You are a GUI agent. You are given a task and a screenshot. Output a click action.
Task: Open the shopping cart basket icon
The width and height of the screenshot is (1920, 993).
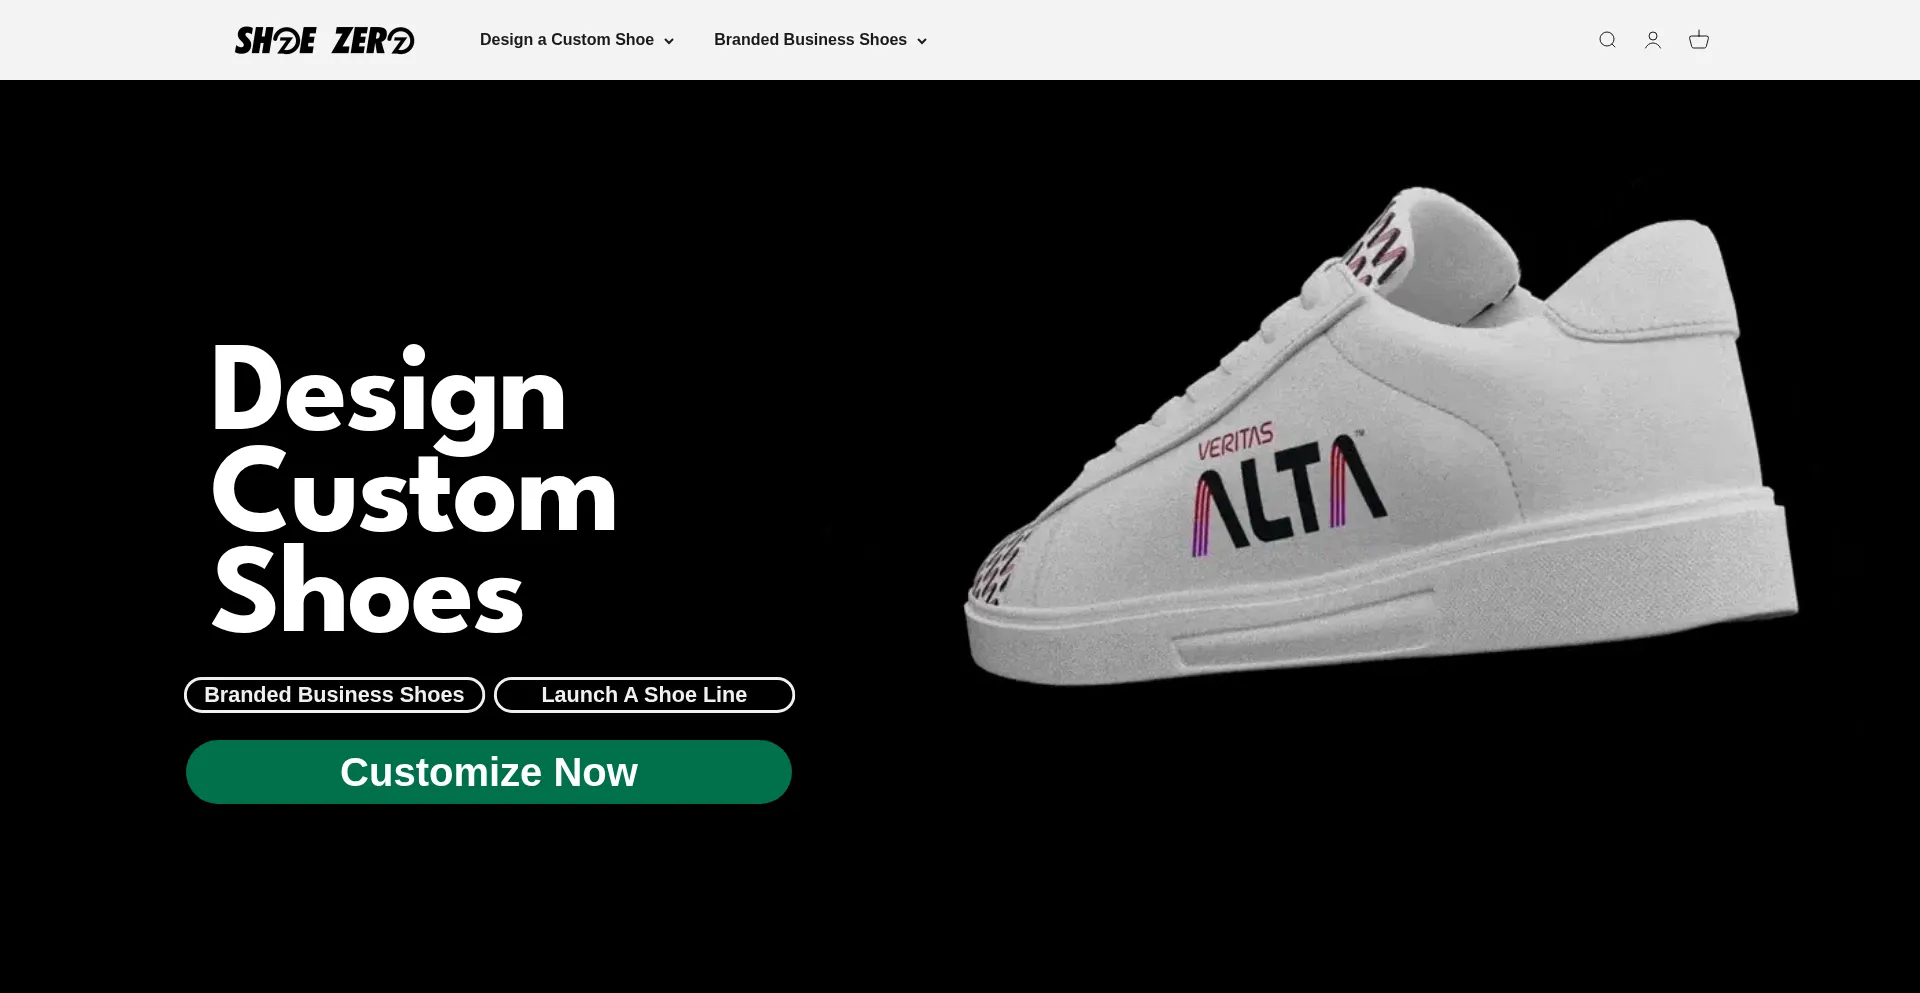click(1699, 40)
